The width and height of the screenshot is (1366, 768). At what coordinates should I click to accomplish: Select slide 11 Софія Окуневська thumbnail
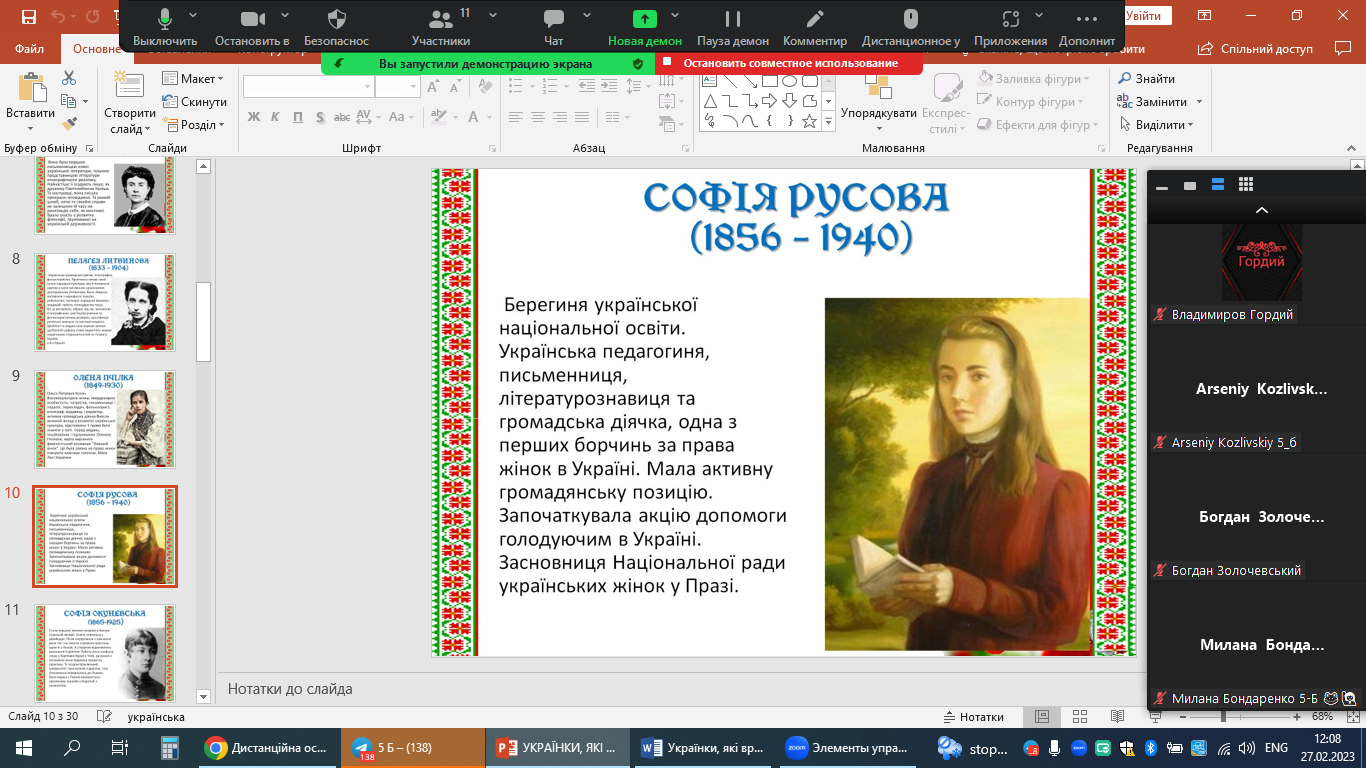pyautogui.click(x=105, y=653)
